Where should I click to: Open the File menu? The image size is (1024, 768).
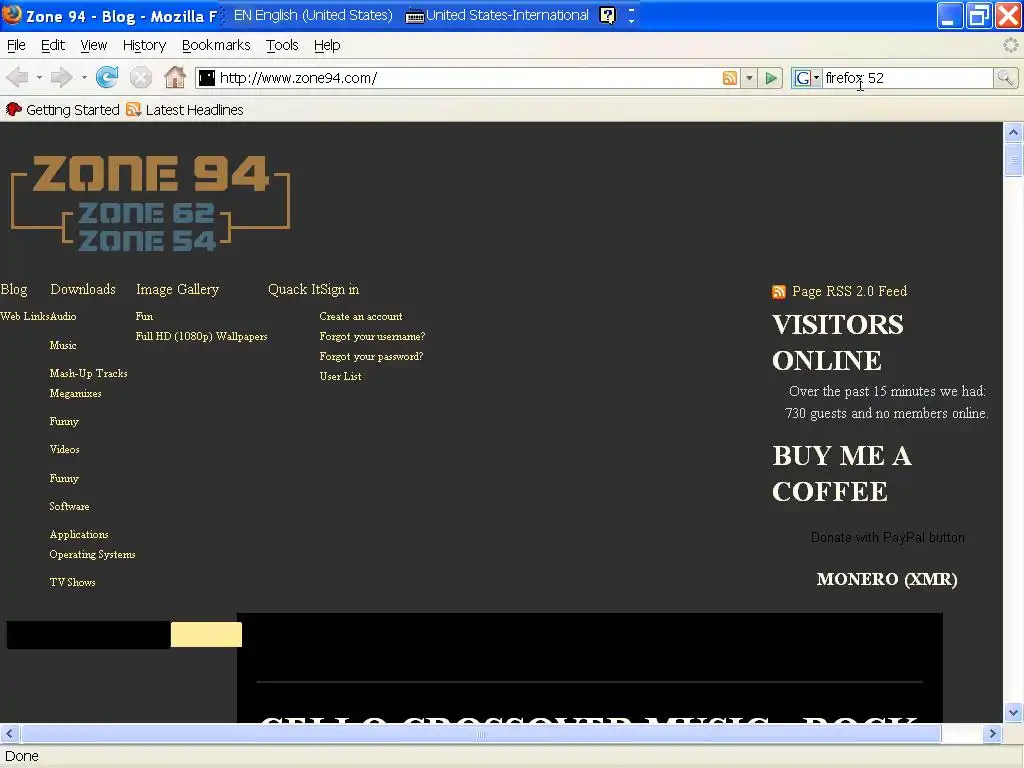[x=16, y=45]
